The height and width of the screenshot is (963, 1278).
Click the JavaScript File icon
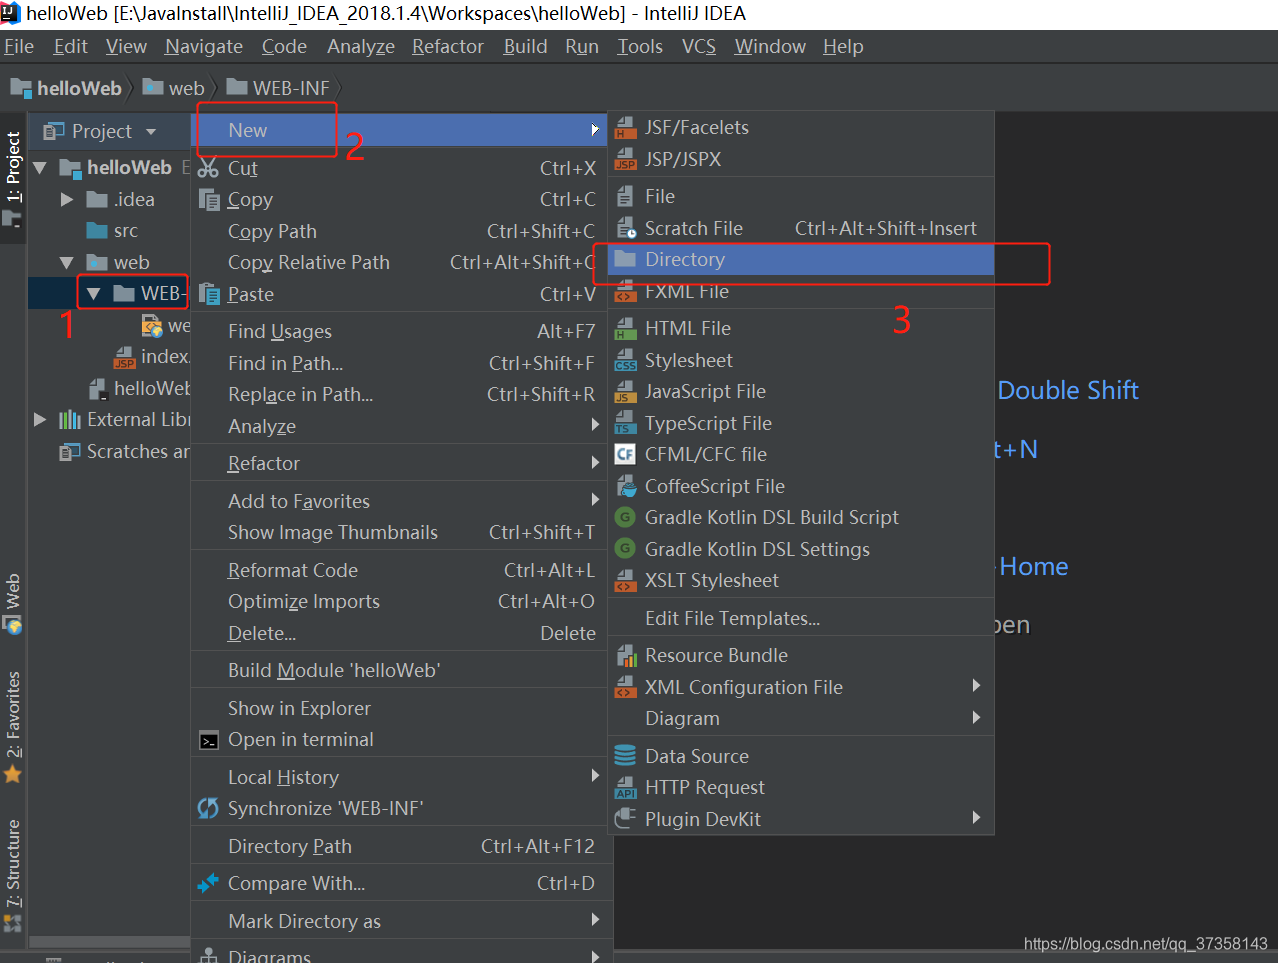pos(625,392)
